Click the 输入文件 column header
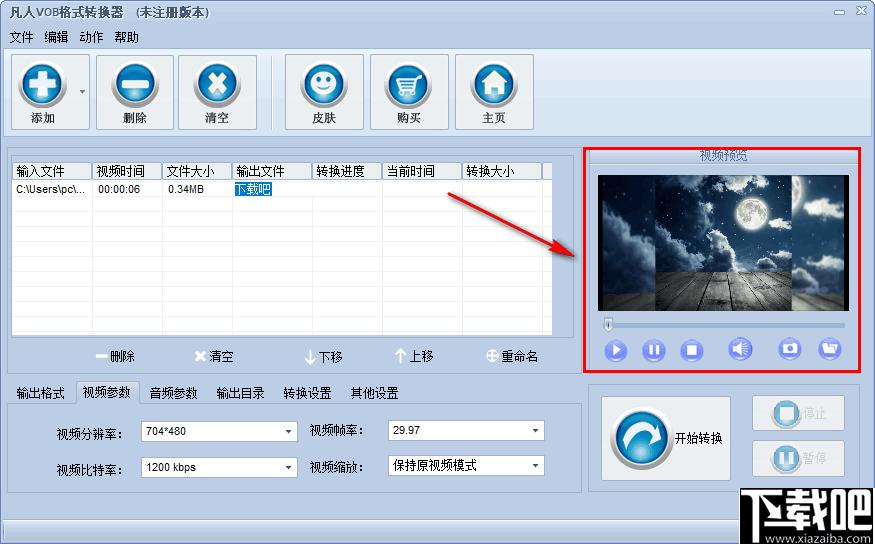 [x=52, y=171]
